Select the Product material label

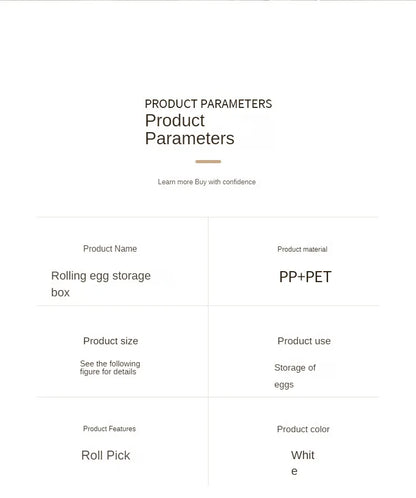tap(302, 249)
